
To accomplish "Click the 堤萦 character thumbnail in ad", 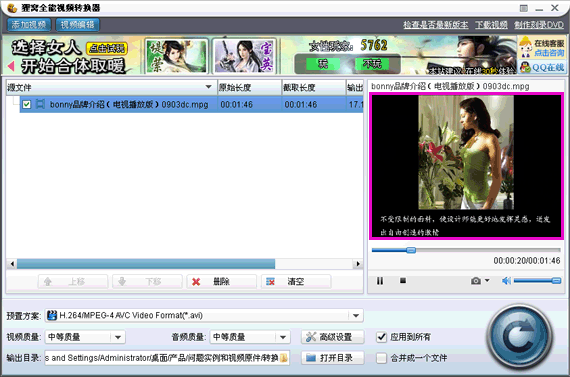I will click(x=176, y=56).
